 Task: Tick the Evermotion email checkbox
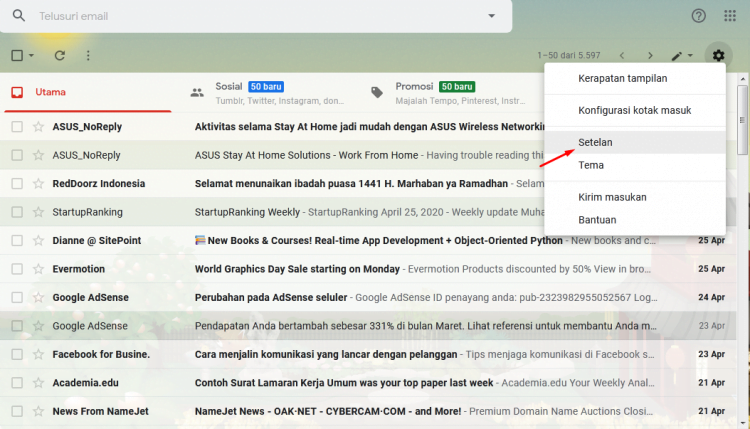(x=17, y=269)
